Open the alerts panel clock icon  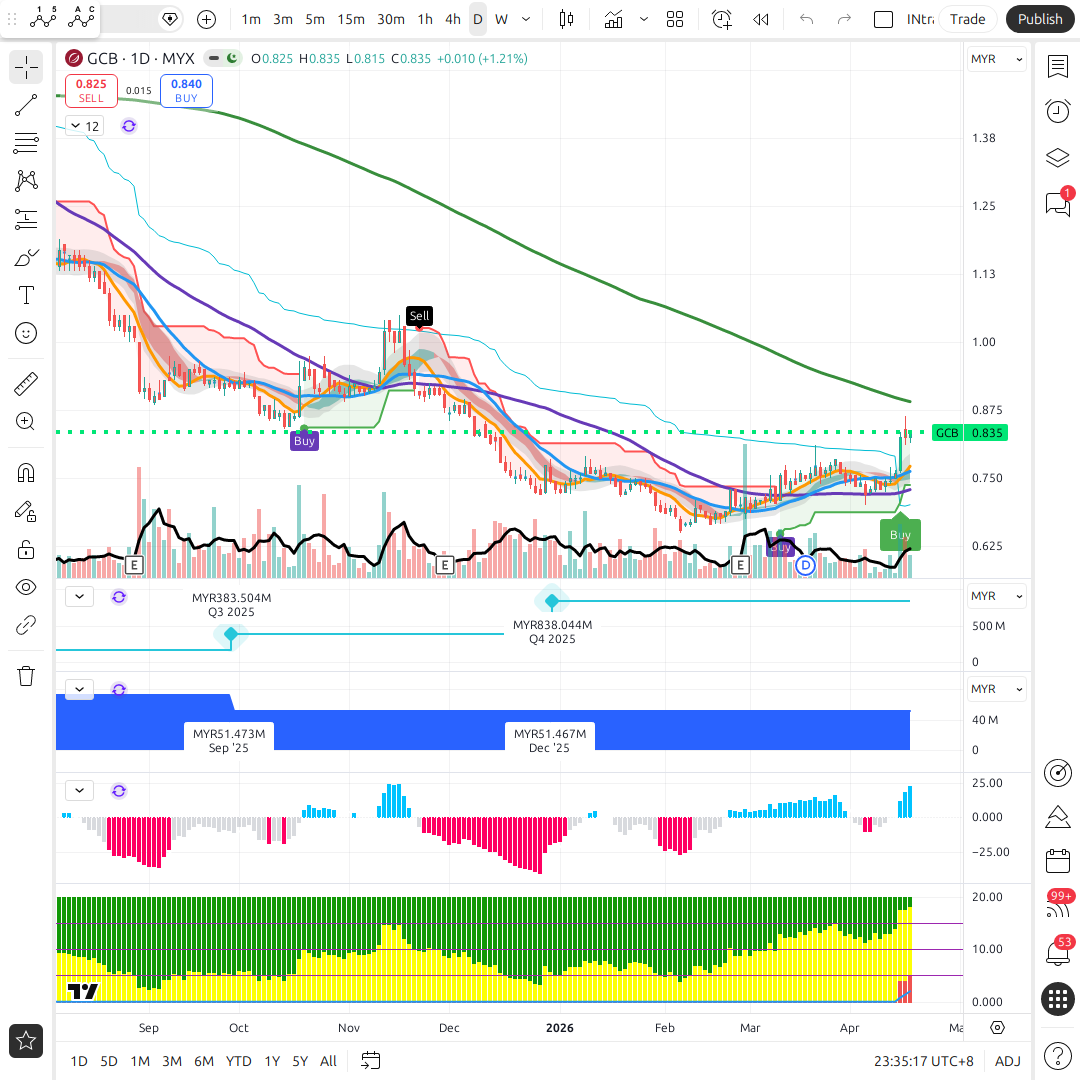click(1057, 111)
